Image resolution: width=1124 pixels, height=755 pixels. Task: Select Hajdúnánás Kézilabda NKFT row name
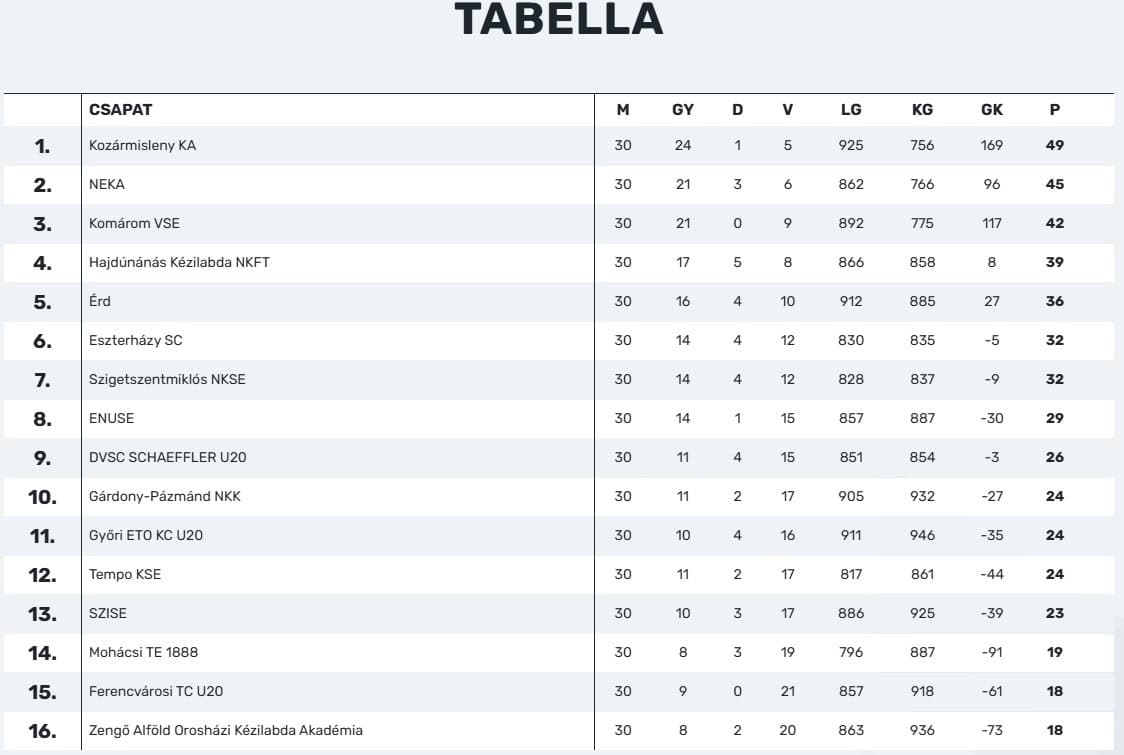pos(179,262)
